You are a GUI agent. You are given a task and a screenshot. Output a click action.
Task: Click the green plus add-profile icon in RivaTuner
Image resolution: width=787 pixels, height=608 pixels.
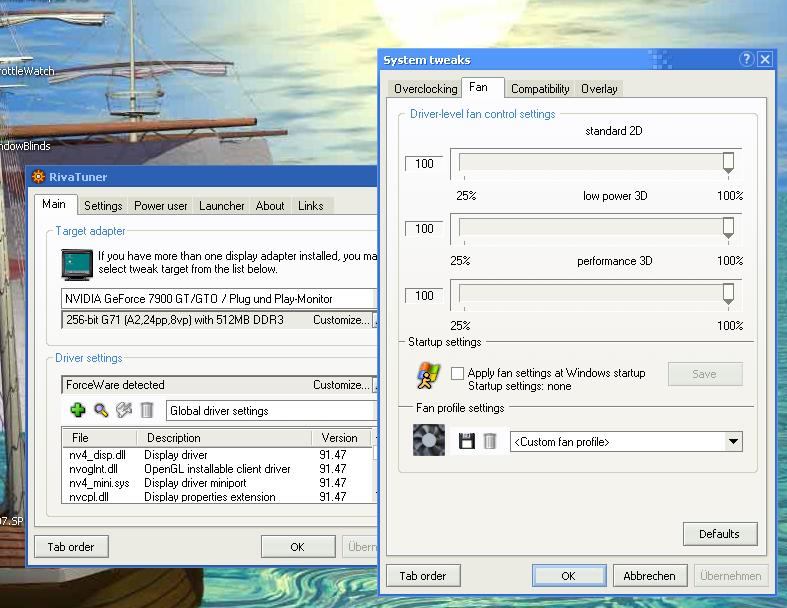78,410
